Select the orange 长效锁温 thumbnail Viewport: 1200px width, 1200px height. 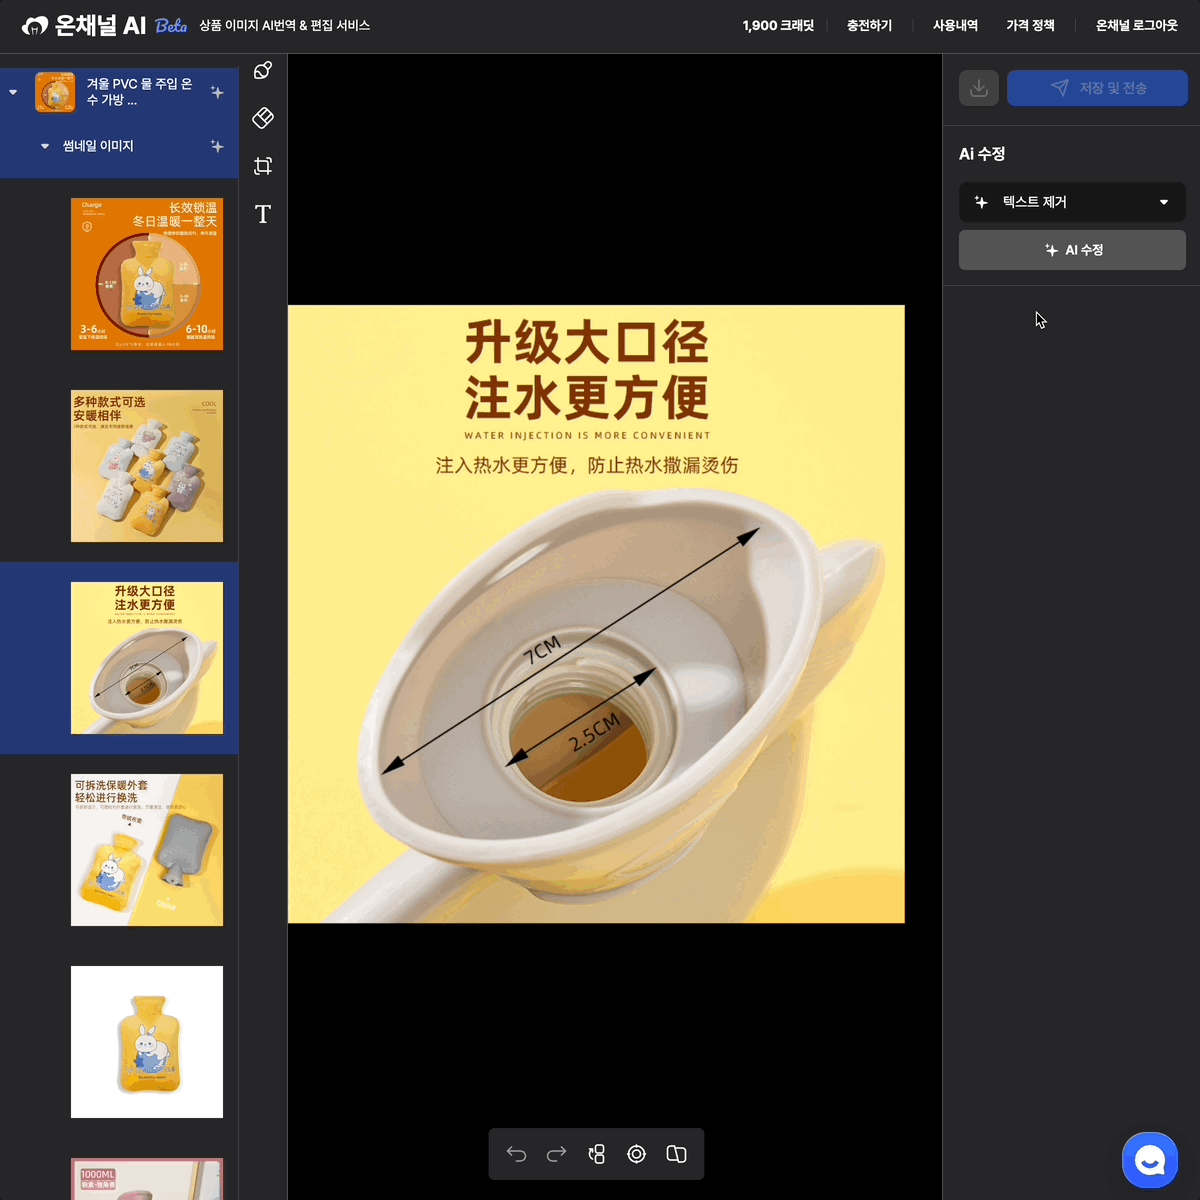[x=147, y=274]
